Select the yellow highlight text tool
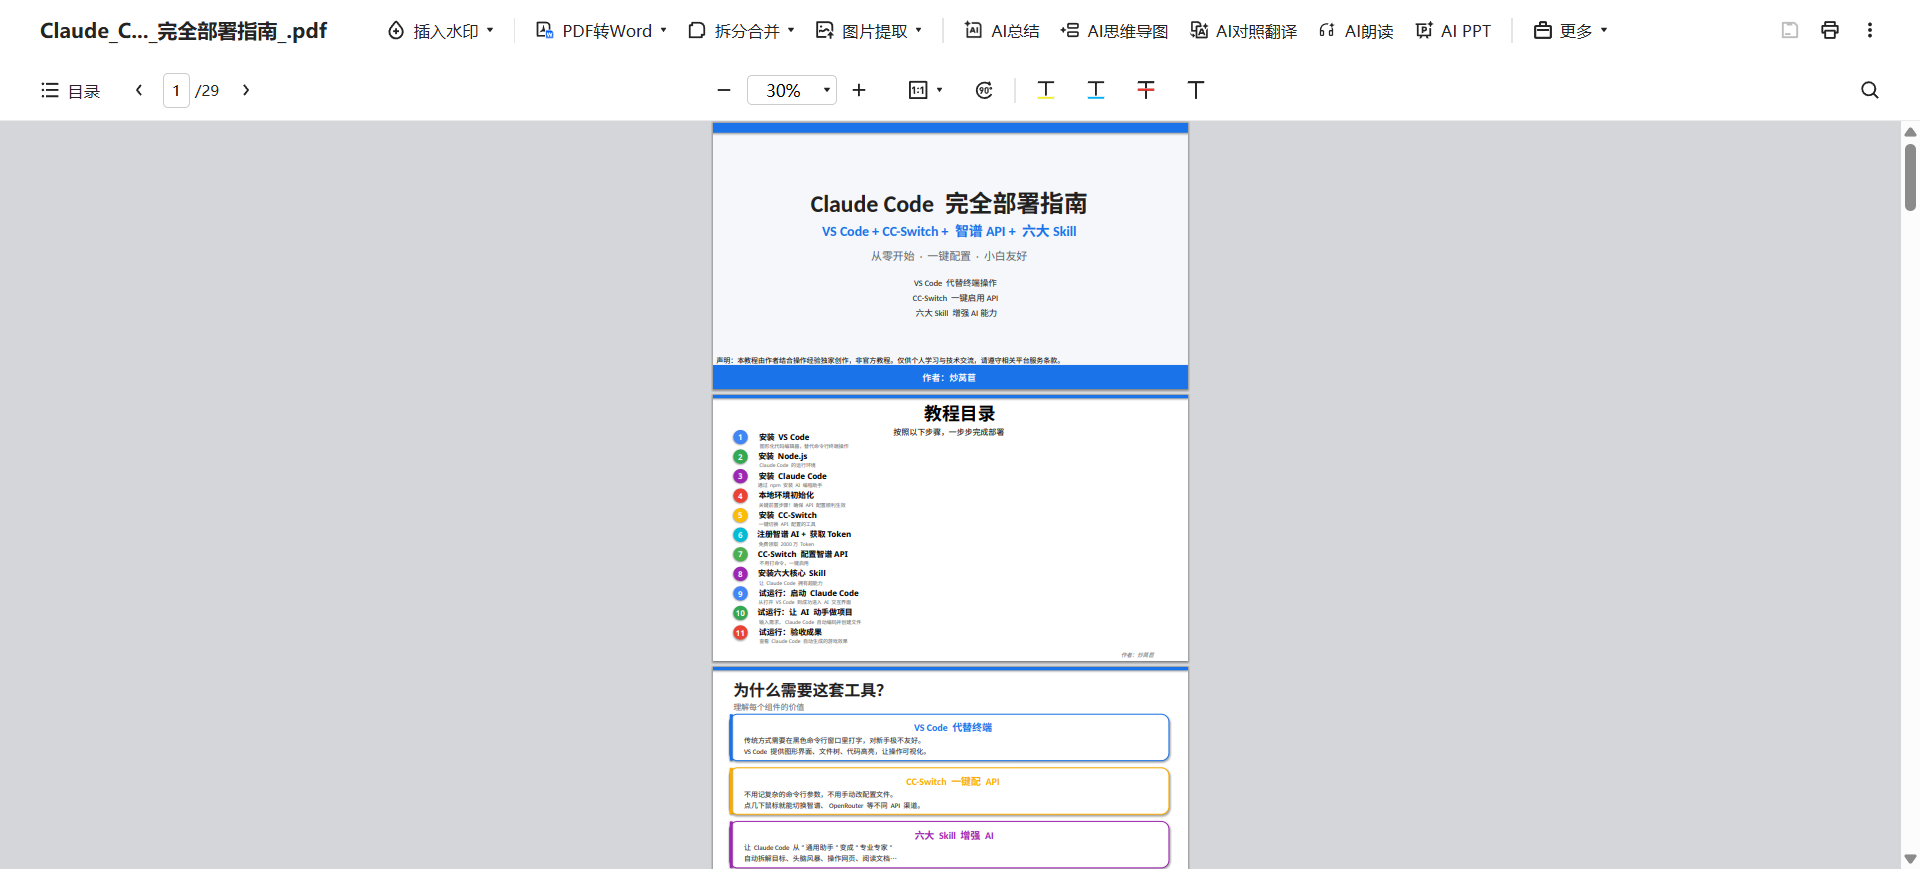This screenshot has height=869, width=1920. click(x=1046, y=90)
